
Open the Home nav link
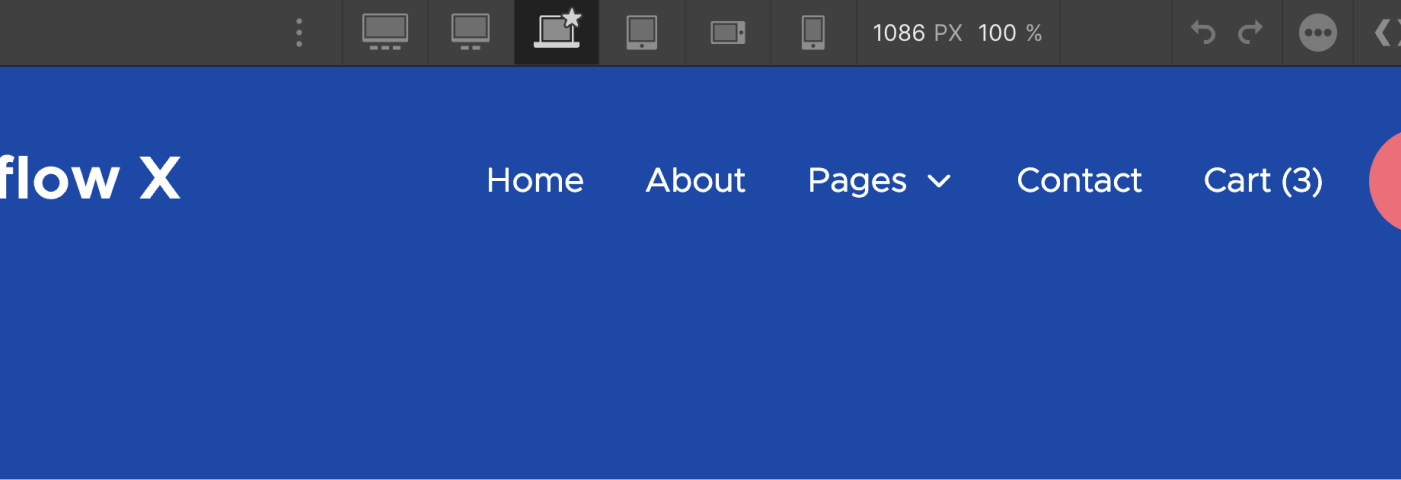pyautogui.click(x=535, y=180)
